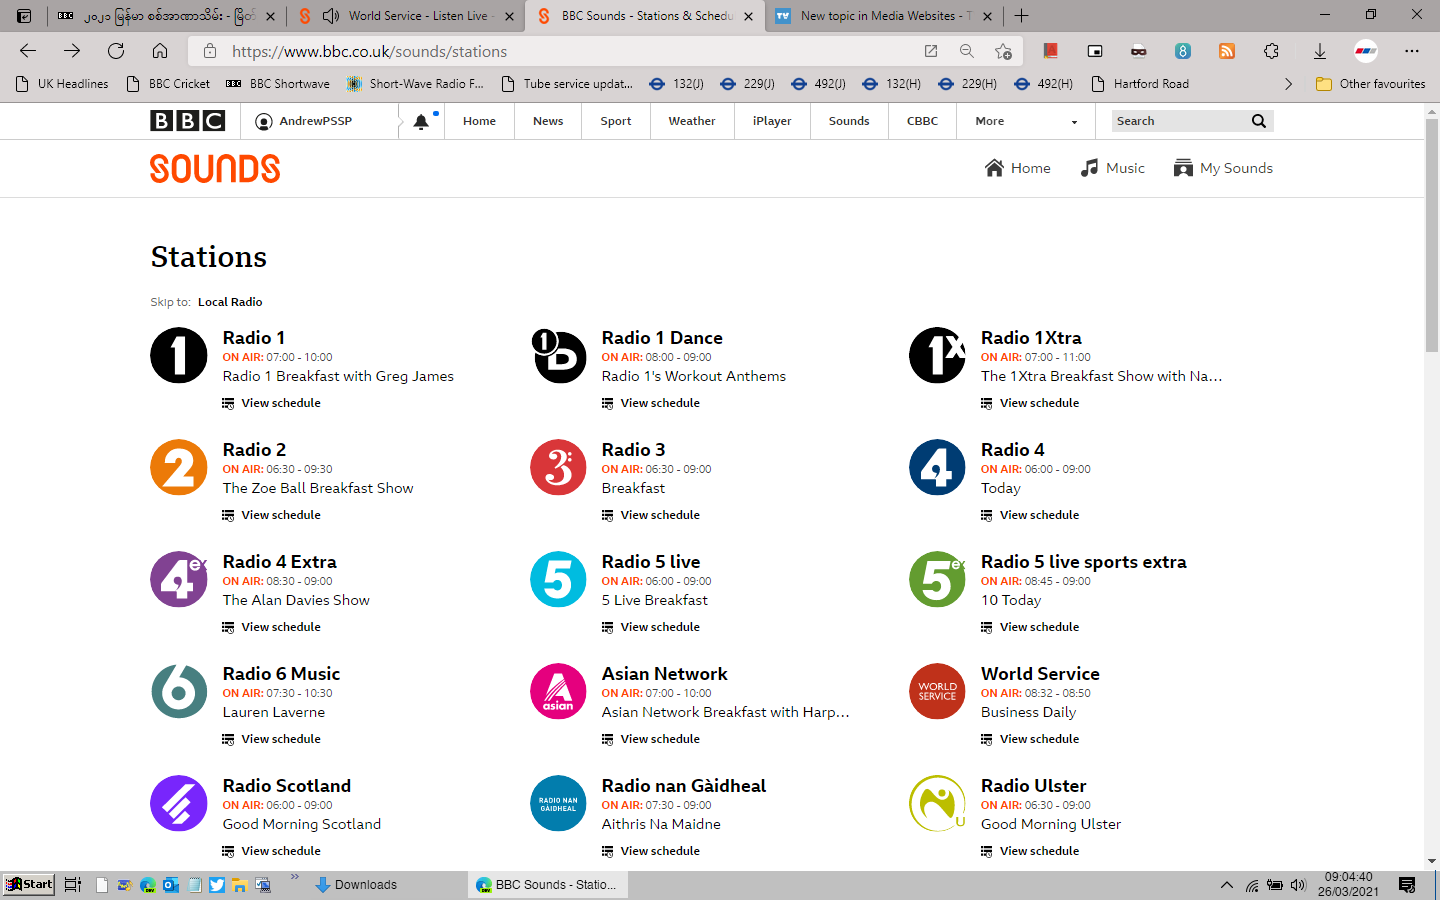
Task: Open Radio 4 Today programme title
Action: (x=1001, y=488)
